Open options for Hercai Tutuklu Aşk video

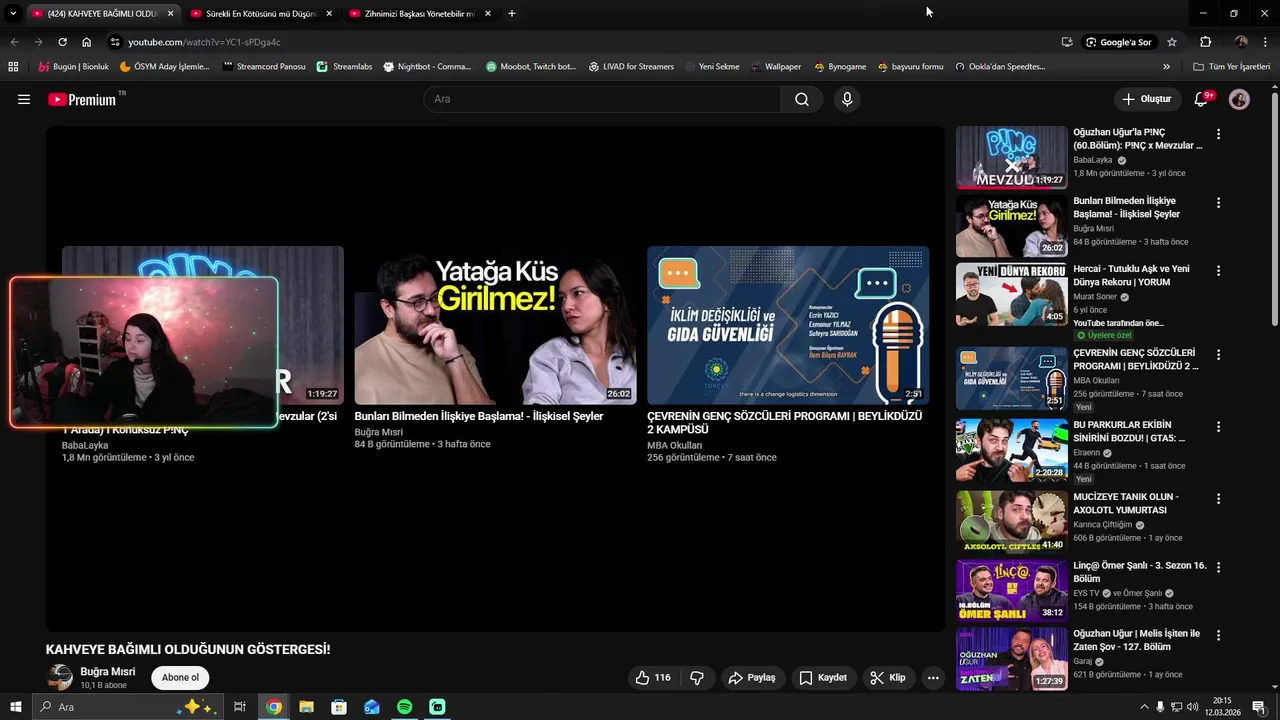coord(1218,271)
